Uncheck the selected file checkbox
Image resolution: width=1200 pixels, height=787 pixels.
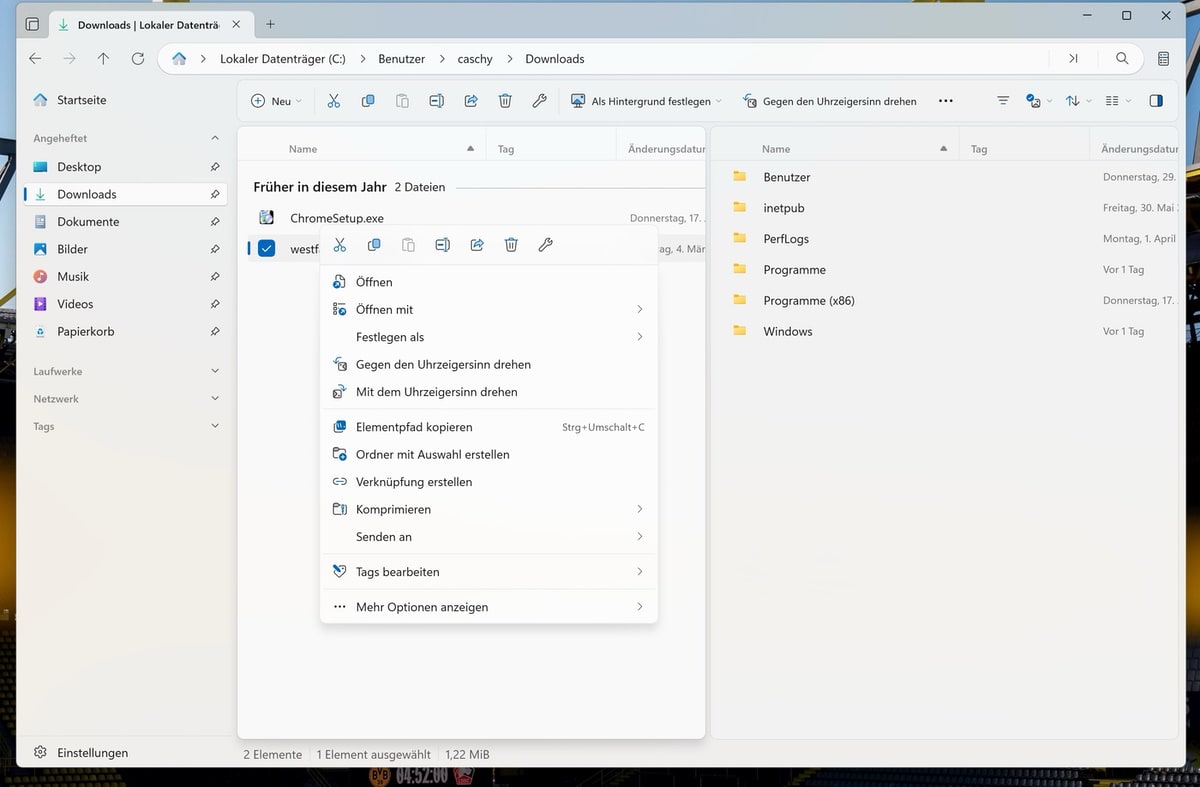coord(266,249)
